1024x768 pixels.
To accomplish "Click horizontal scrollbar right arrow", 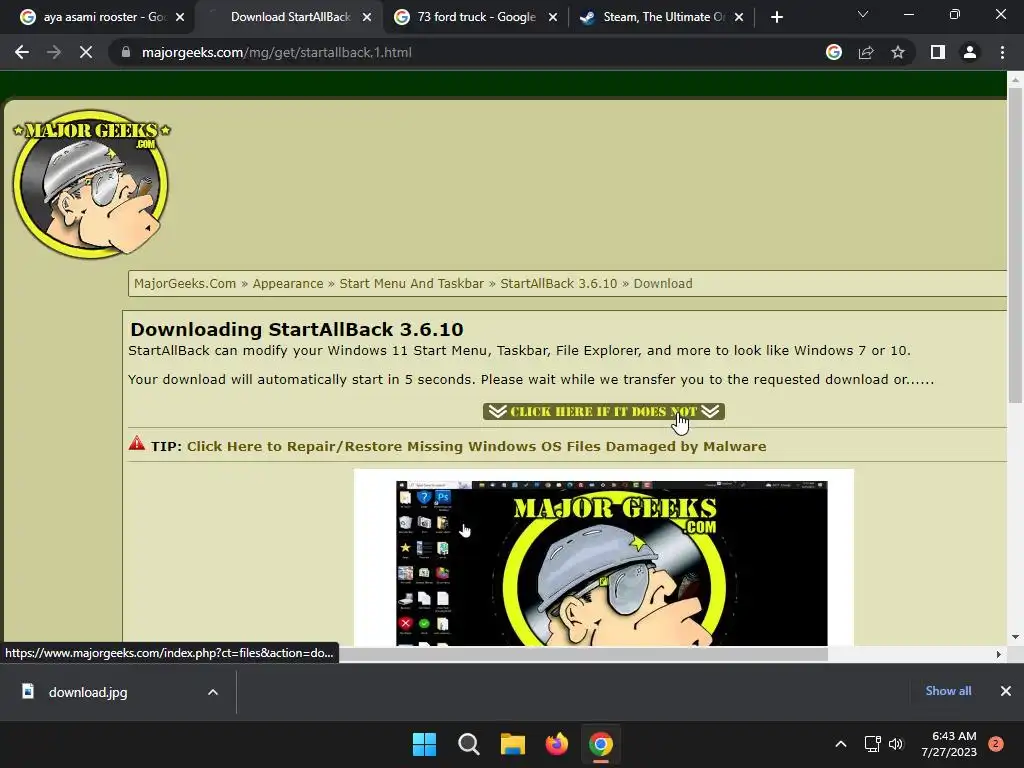I will [x=999, y=654].
